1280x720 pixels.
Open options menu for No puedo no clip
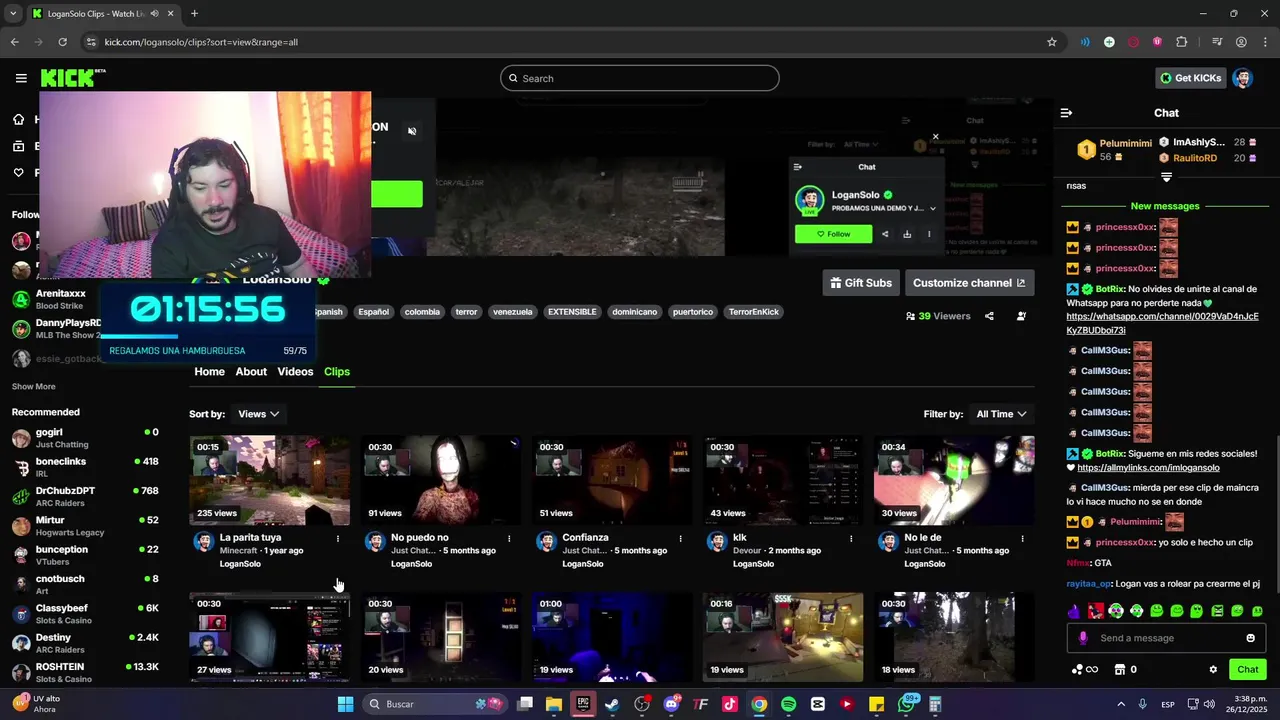coord(509,538)
